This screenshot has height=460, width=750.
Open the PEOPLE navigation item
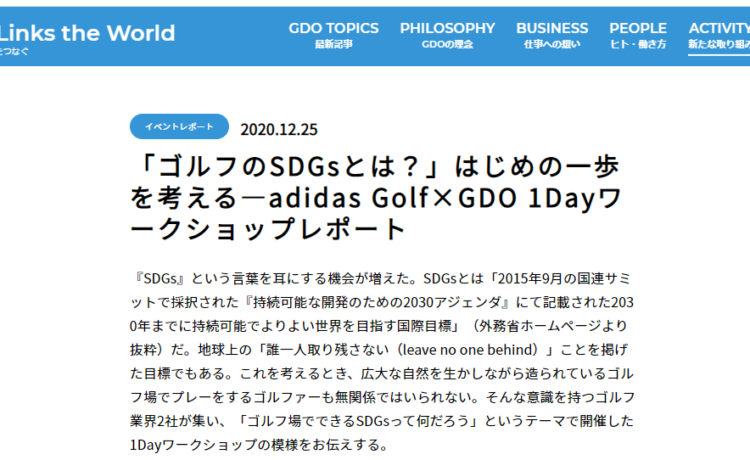(637, 28)
